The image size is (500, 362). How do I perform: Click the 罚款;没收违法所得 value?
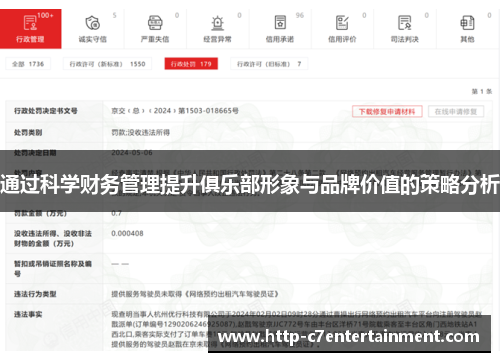tap(141, 133)
